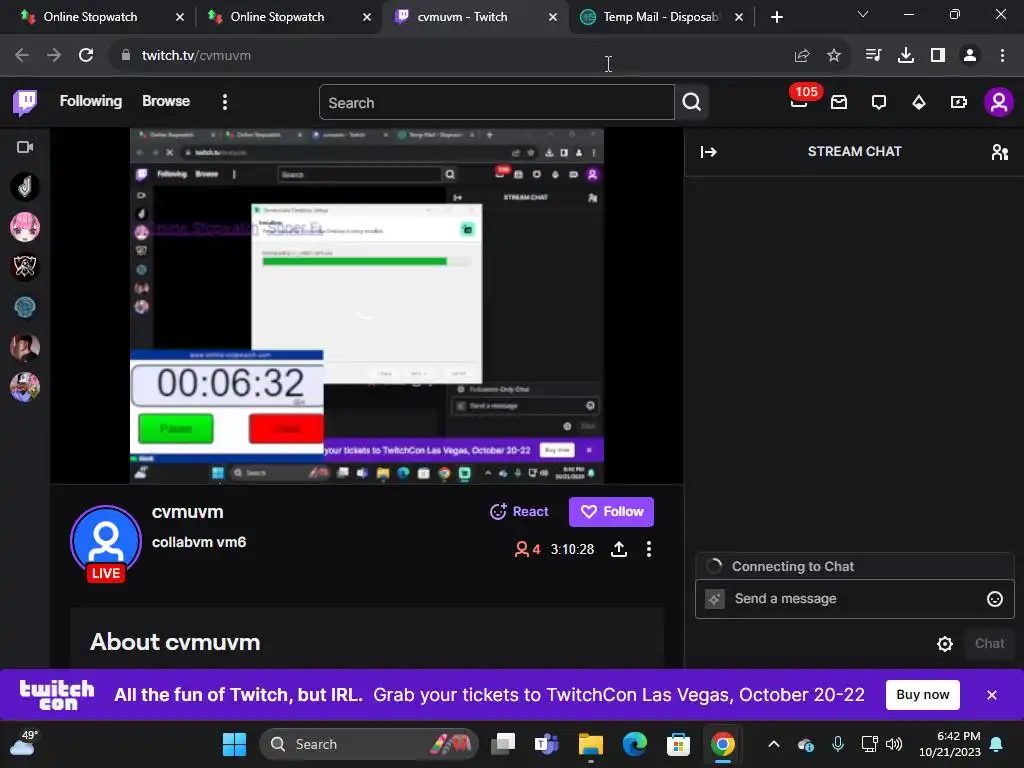Open Microsoft Edge from the taskbar
The width and height of the screenshot is (1024, 768).
(x=634, y=744)
